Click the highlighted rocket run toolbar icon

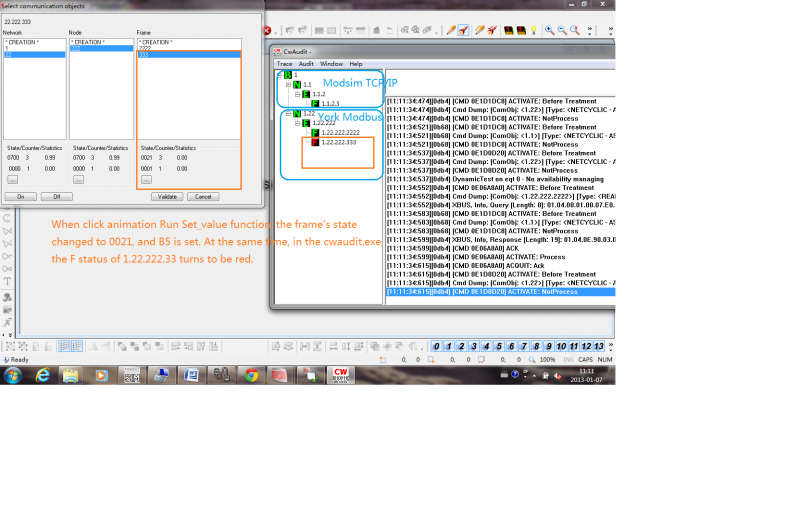[463, 31]
